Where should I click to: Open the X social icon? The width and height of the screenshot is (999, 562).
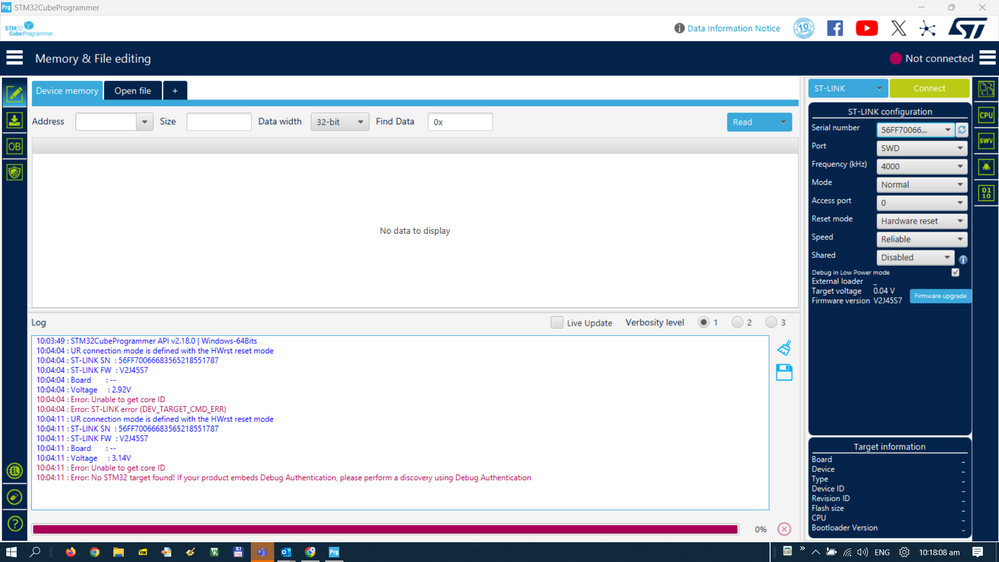coord(898,28)
